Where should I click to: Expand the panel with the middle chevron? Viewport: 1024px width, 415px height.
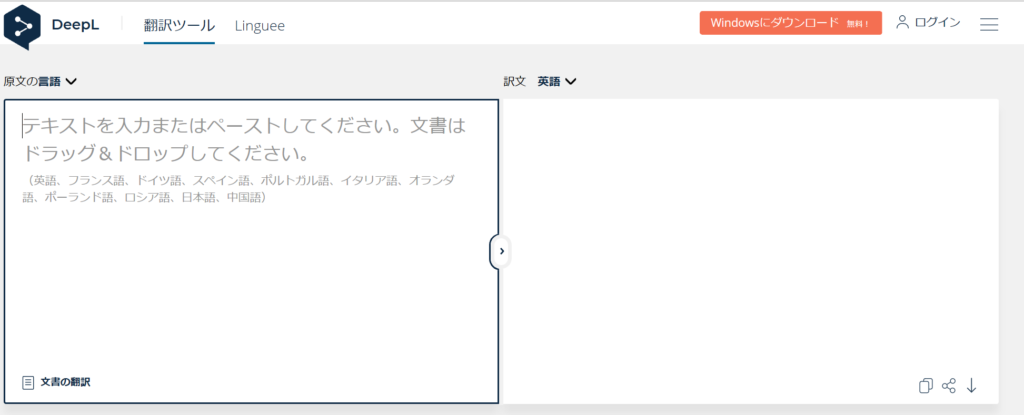[x=501, y=251]
